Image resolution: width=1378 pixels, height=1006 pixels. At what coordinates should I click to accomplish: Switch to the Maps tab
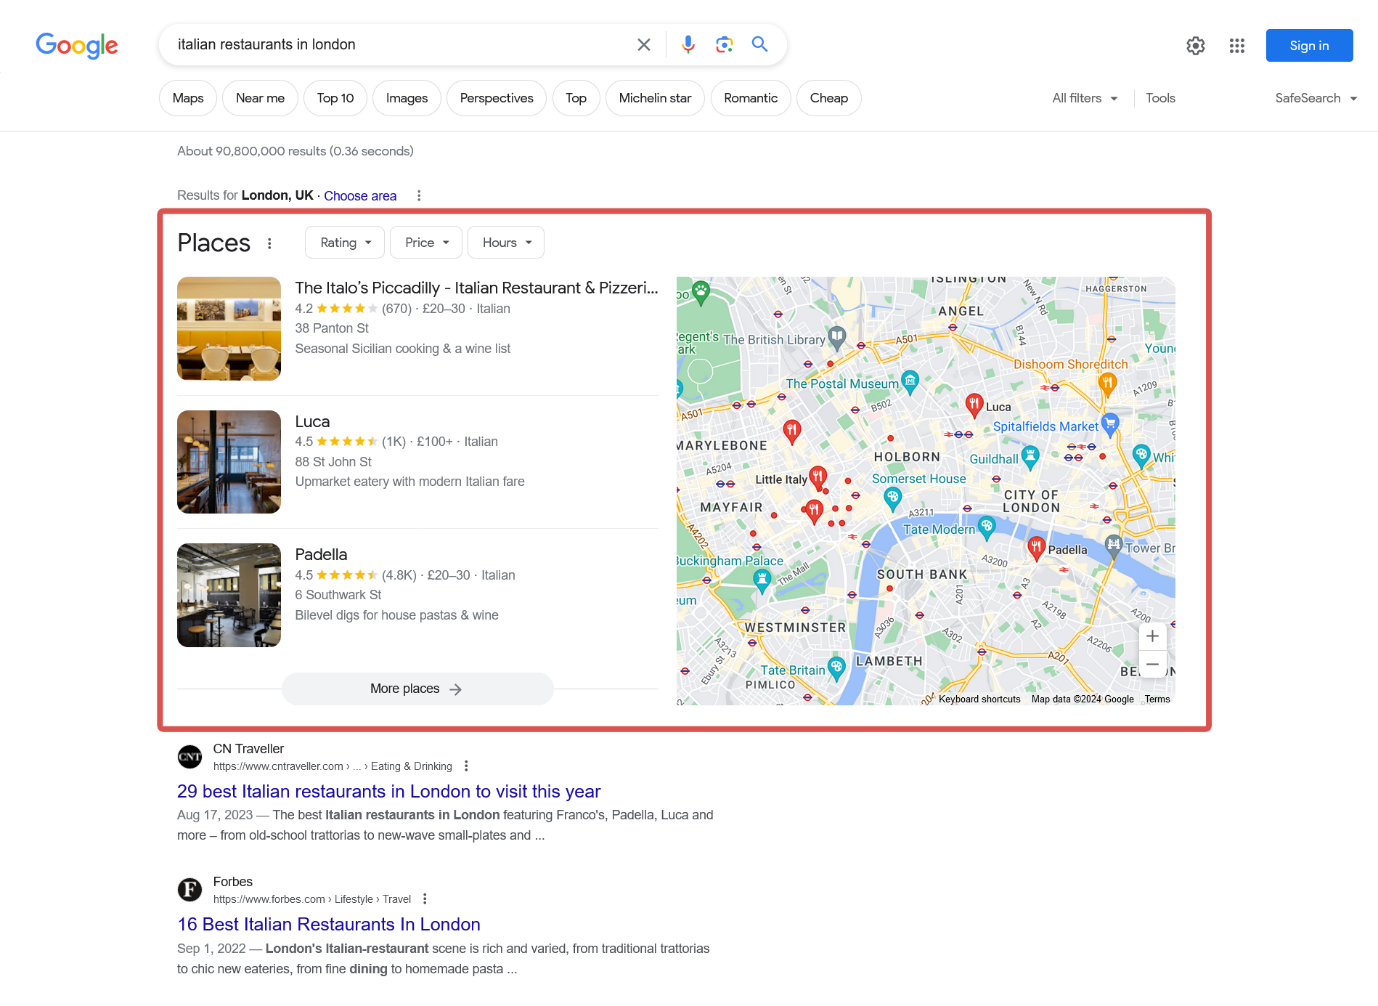click(x=187, y=98)
